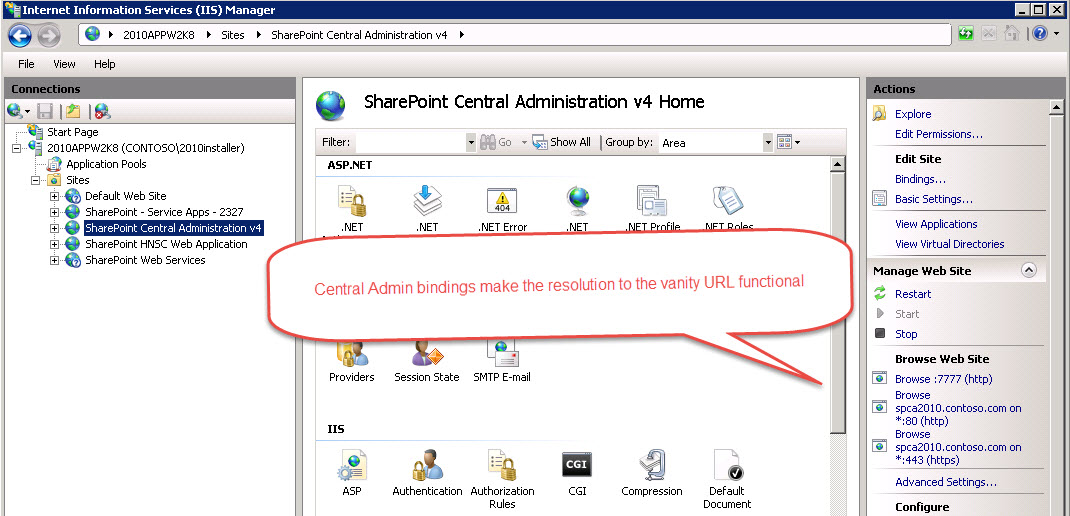Open the Providers feature

coord(351,360)
